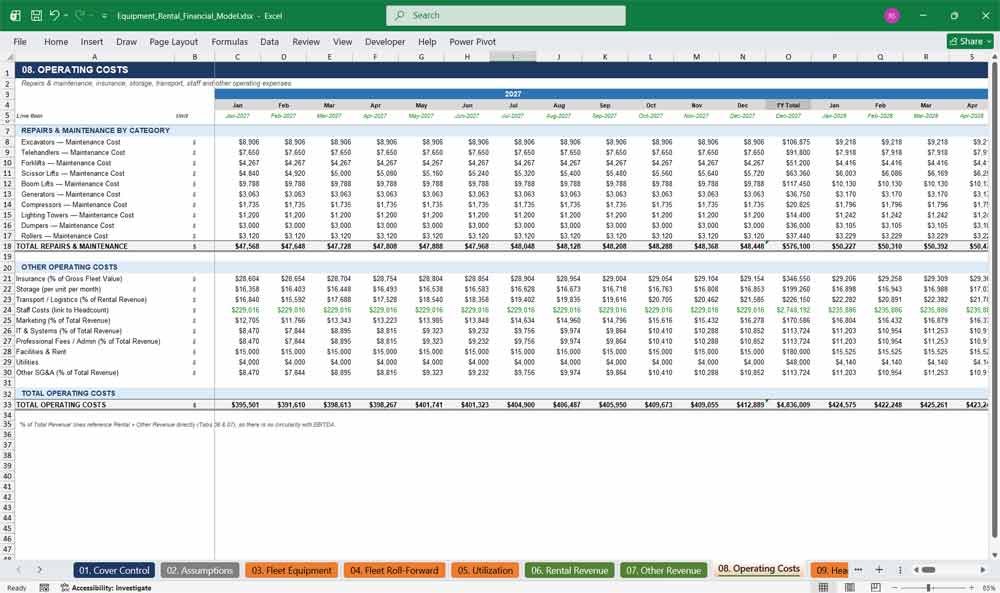1000x593 pixels.
Task: Select column O header
Action: click(788, 57)
